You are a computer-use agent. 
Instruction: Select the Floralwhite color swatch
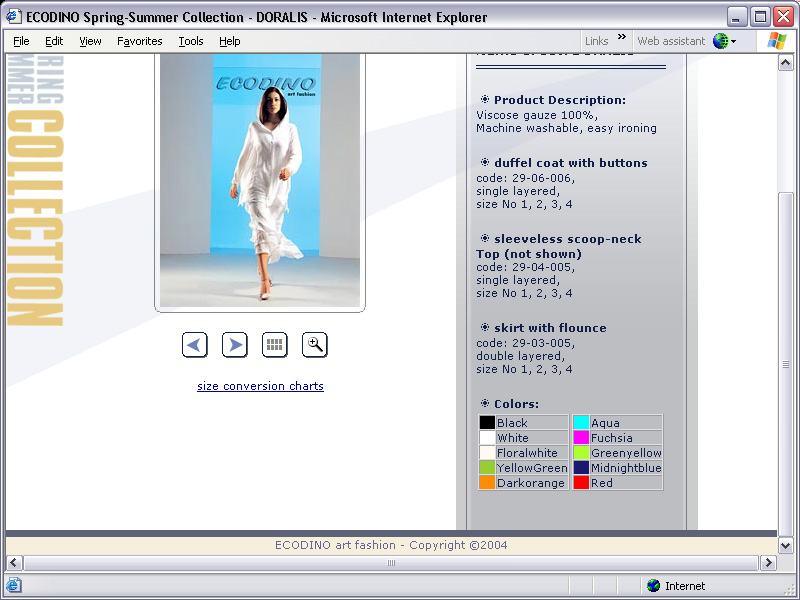pyautogui.click(x=487, y=453)
